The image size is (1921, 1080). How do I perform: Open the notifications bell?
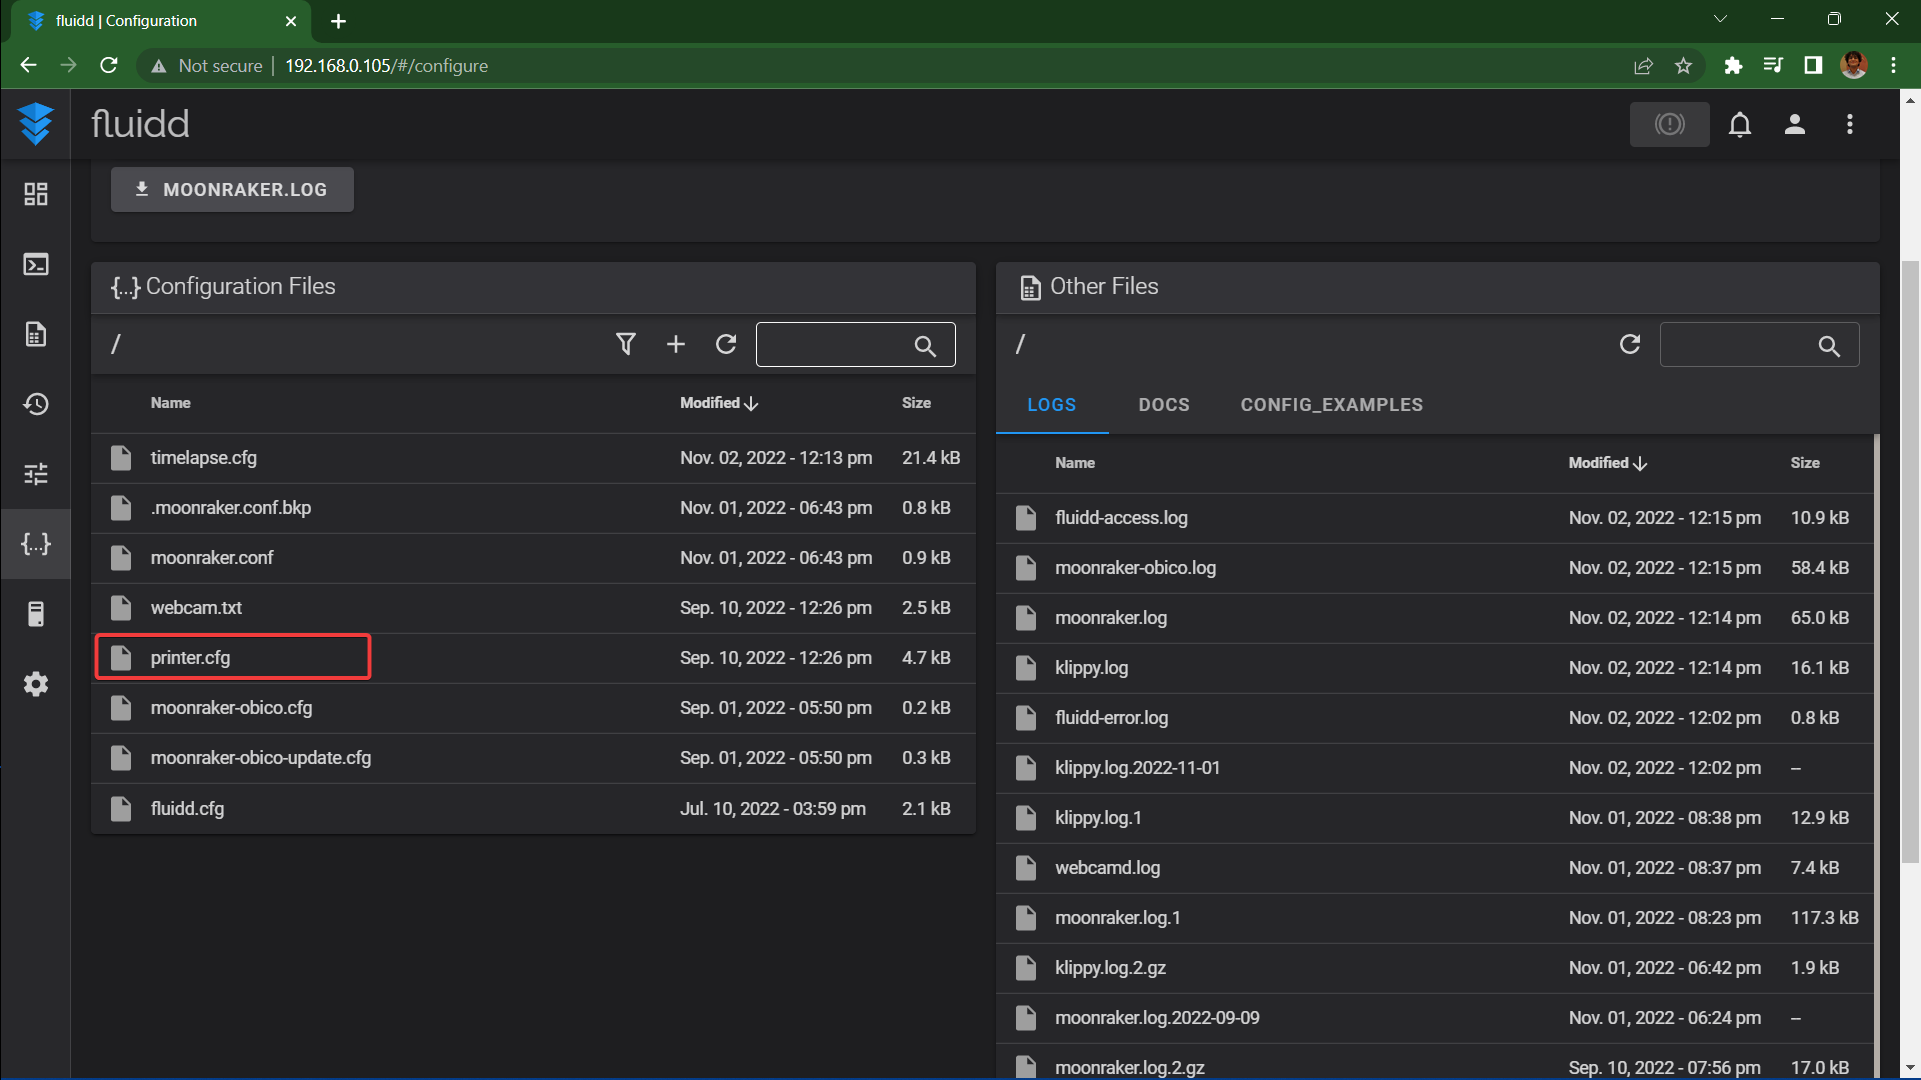coord(1740,124)
